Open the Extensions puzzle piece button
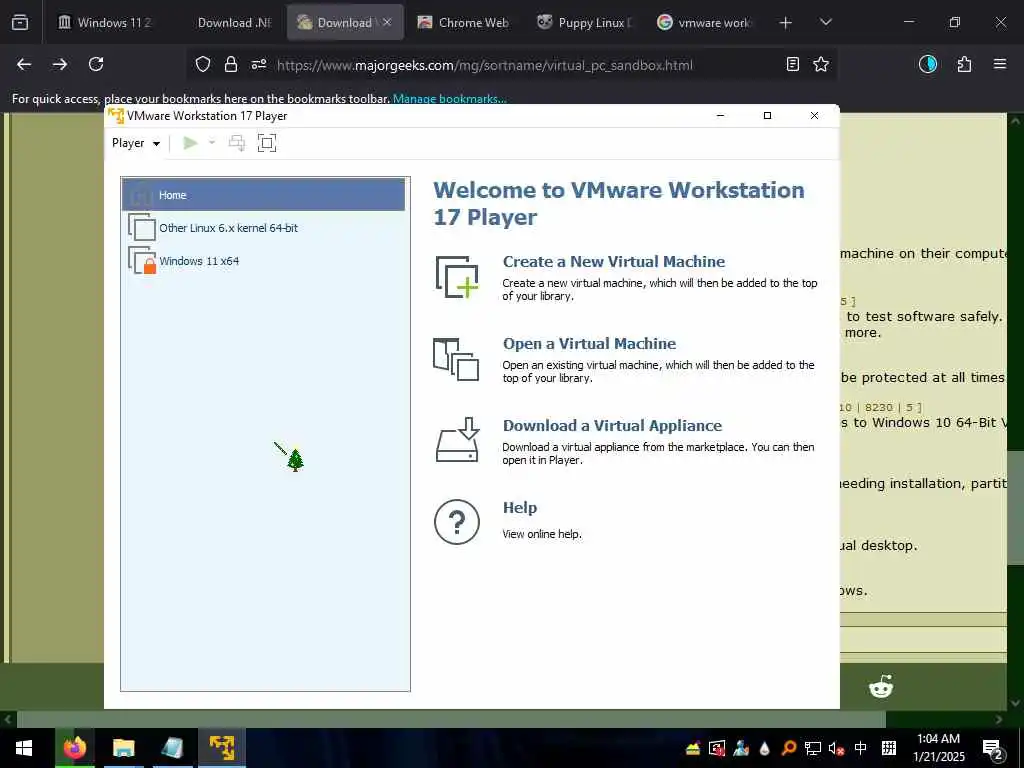The width and height of the screenshot is (1024, 768). (964, 64)
